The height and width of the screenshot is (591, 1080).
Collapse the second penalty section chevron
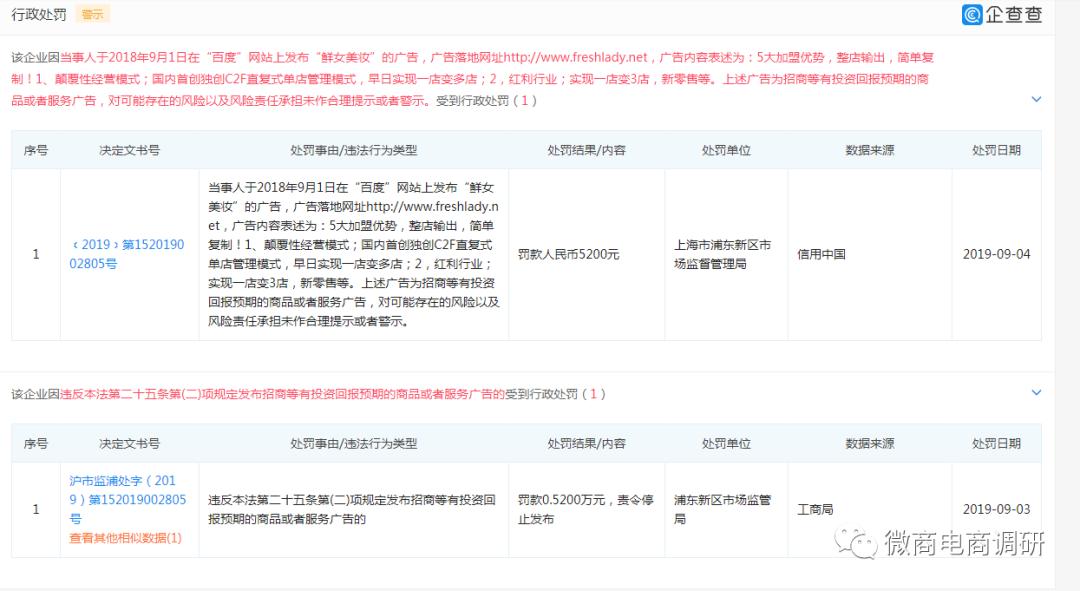point(1036,393)
